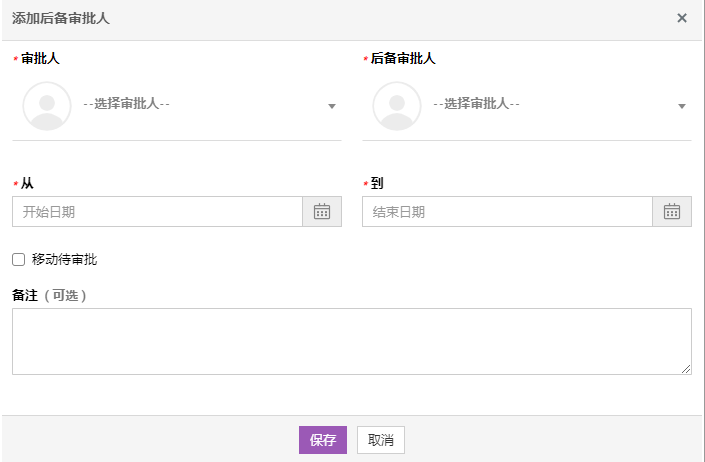Focus the 开始日期 input field

(x=157, y=212)
